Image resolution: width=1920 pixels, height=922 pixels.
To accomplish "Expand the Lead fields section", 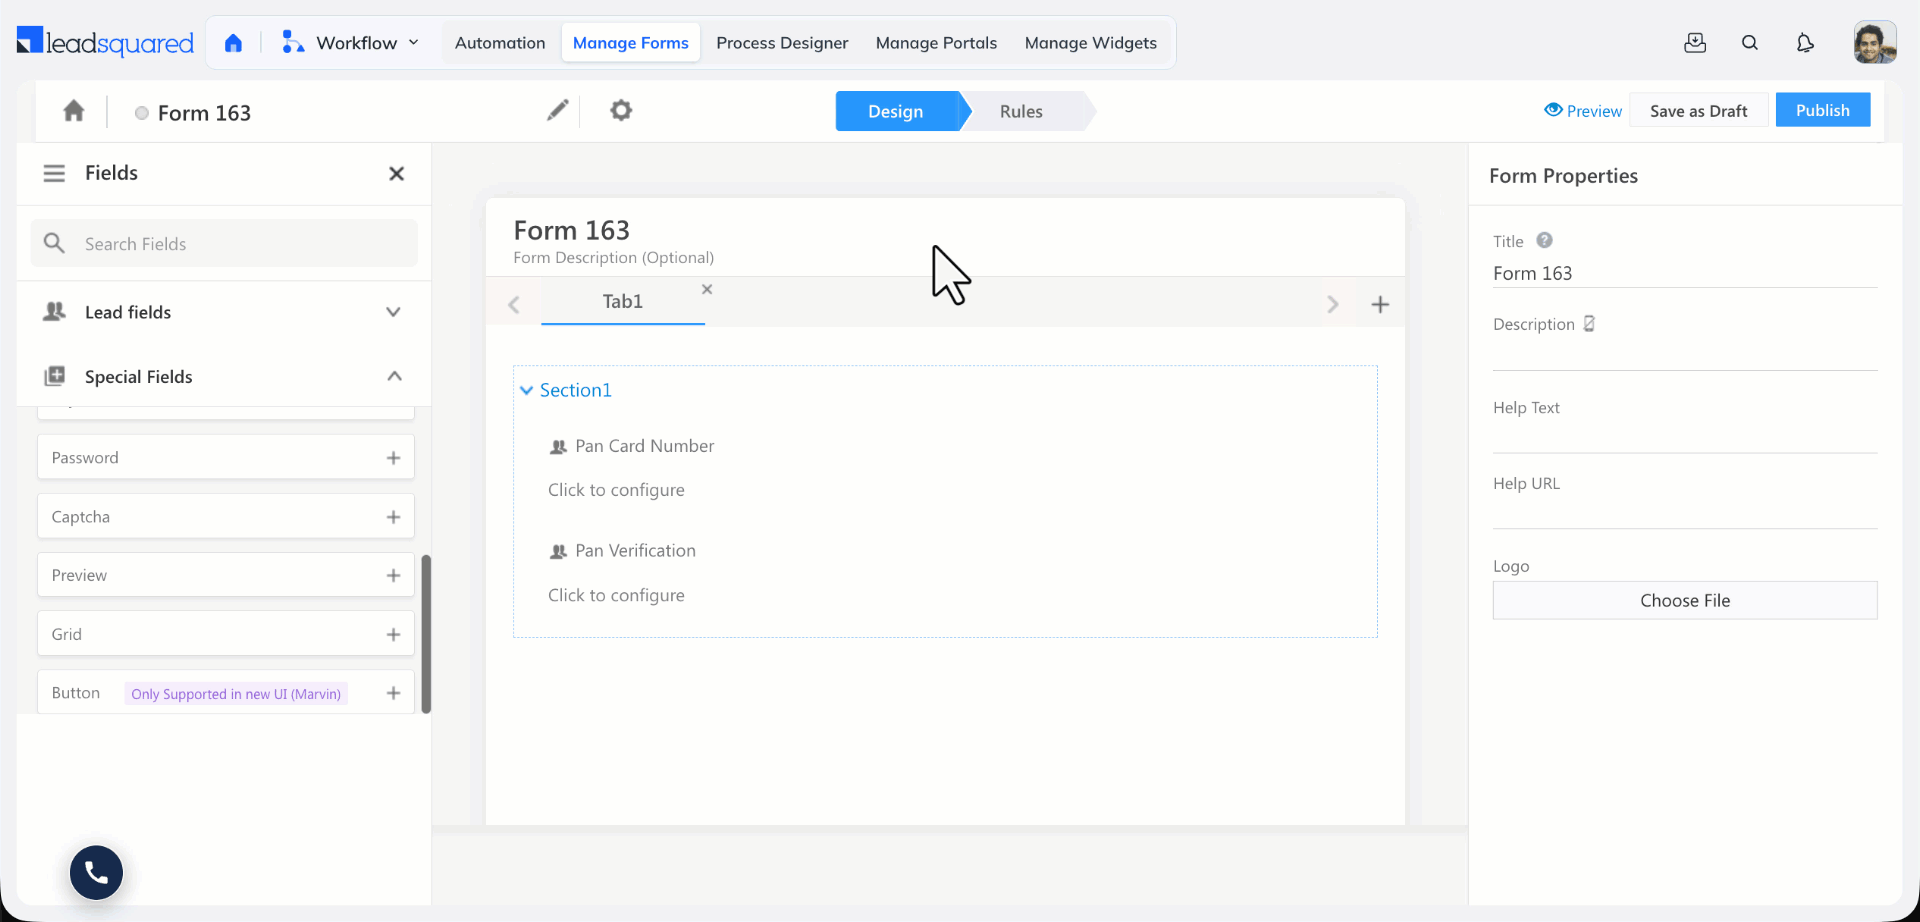I will pyautogui.click(x=224, y=312).
